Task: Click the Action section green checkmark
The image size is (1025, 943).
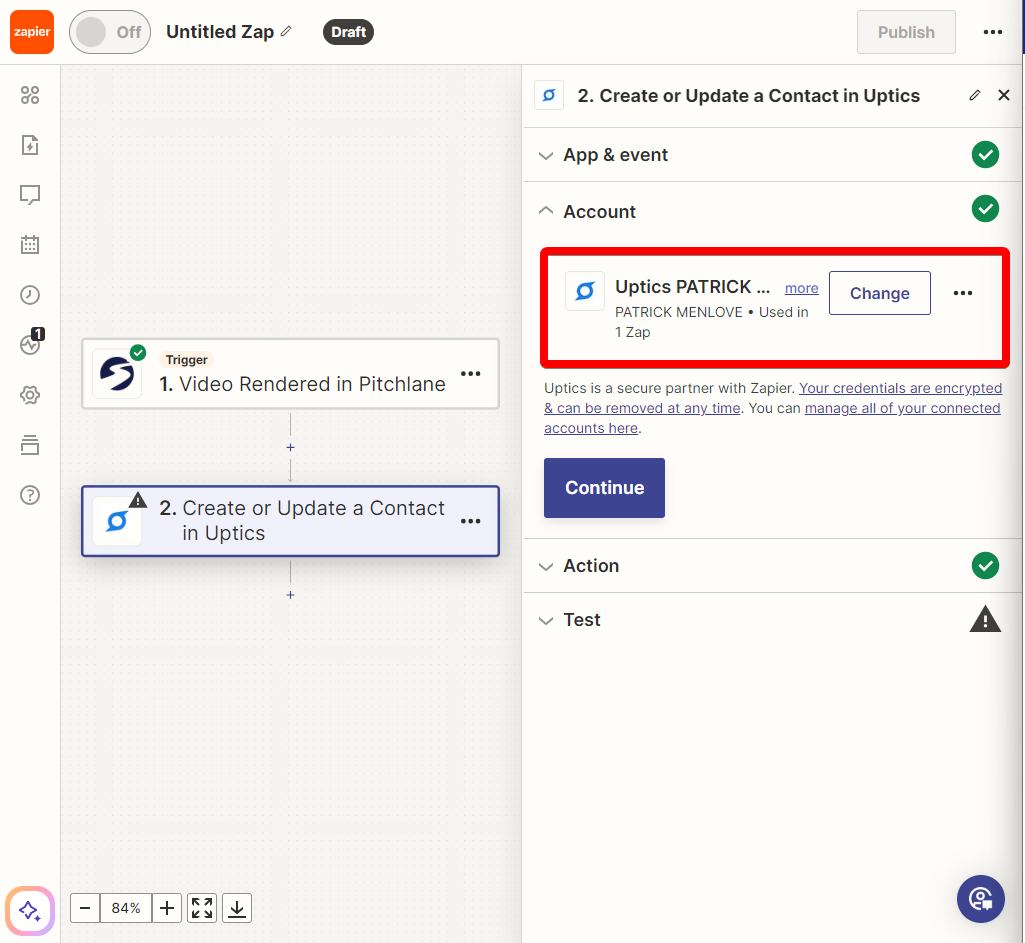Action: pos(985,566)
